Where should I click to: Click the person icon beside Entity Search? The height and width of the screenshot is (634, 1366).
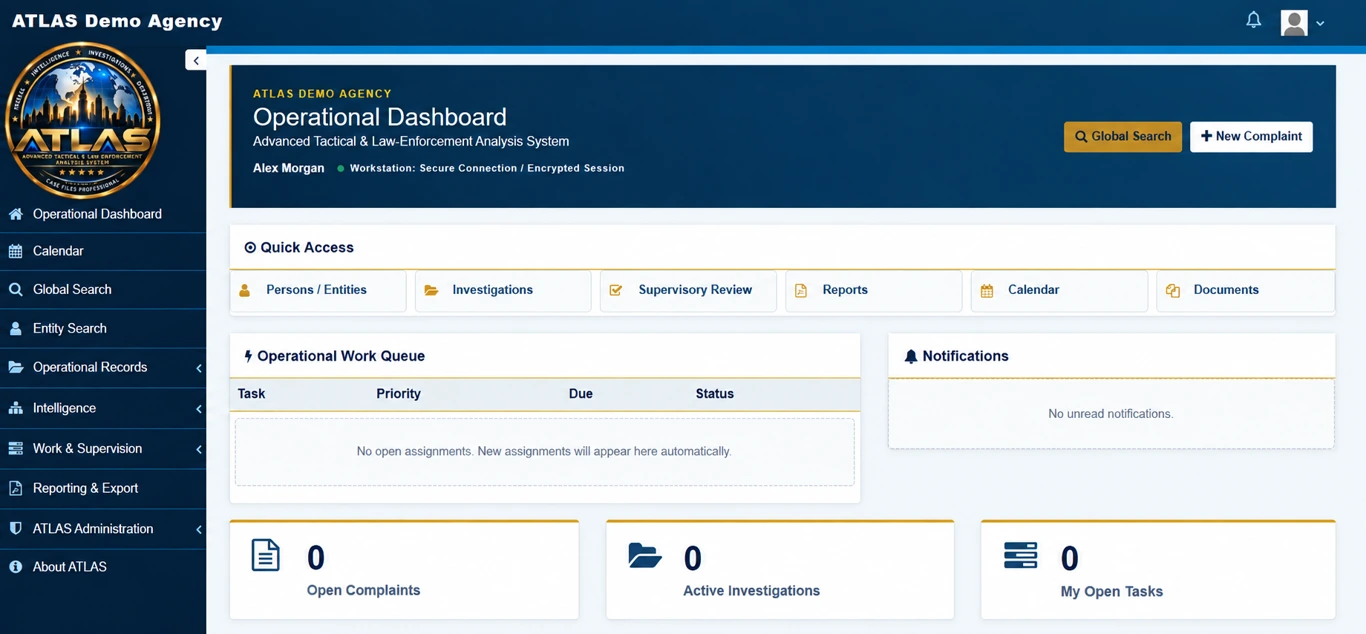15,328
